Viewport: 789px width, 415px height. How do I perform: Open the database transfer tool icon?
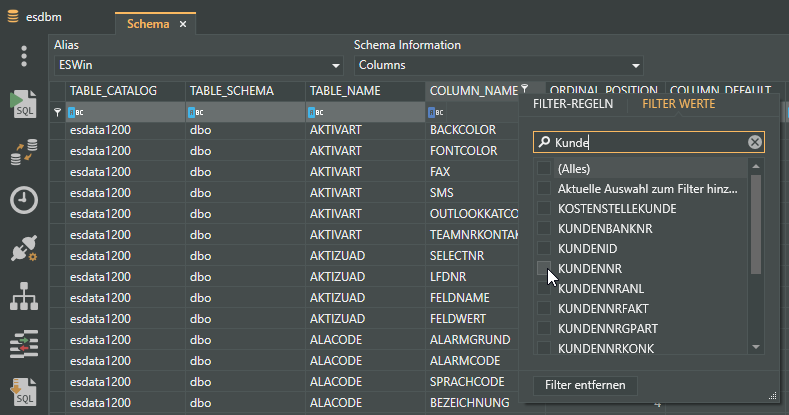coord(24,152)
